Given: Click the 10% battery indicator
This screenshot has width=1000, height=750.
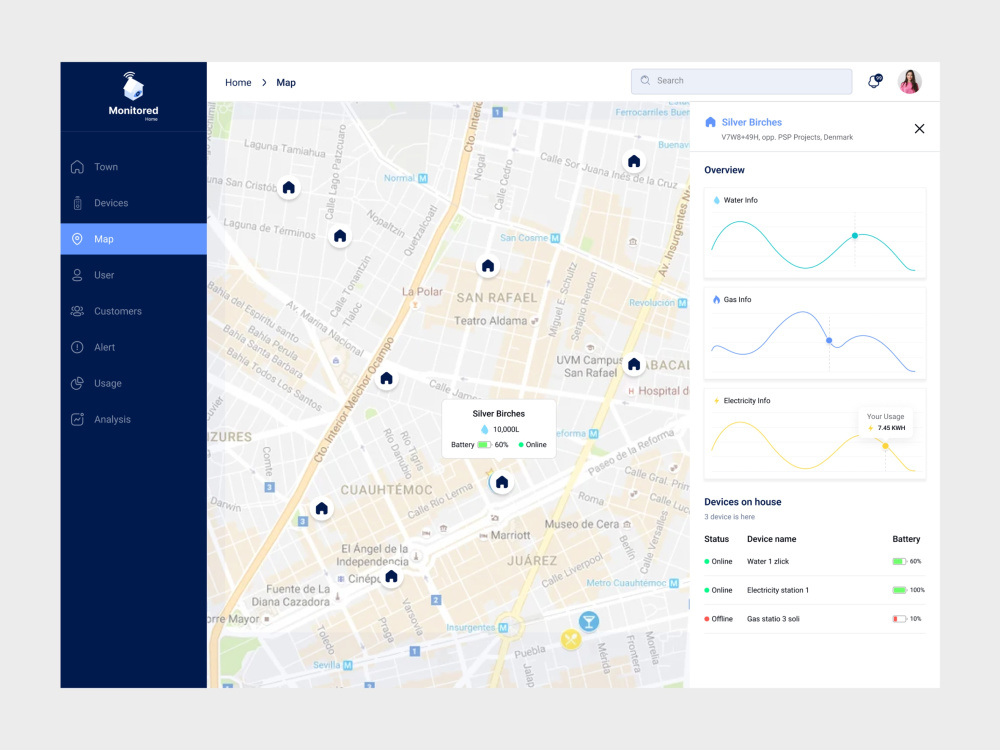Looking at the screenshot, I should pos(907,619).
